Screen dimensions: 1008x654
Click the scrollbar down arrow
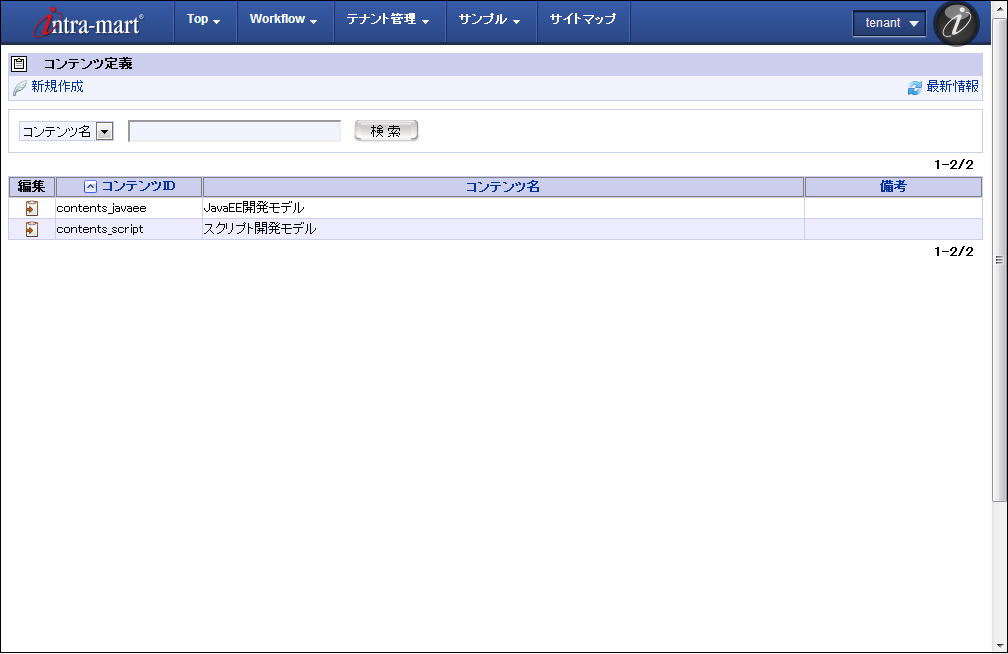tap(999, 646)
